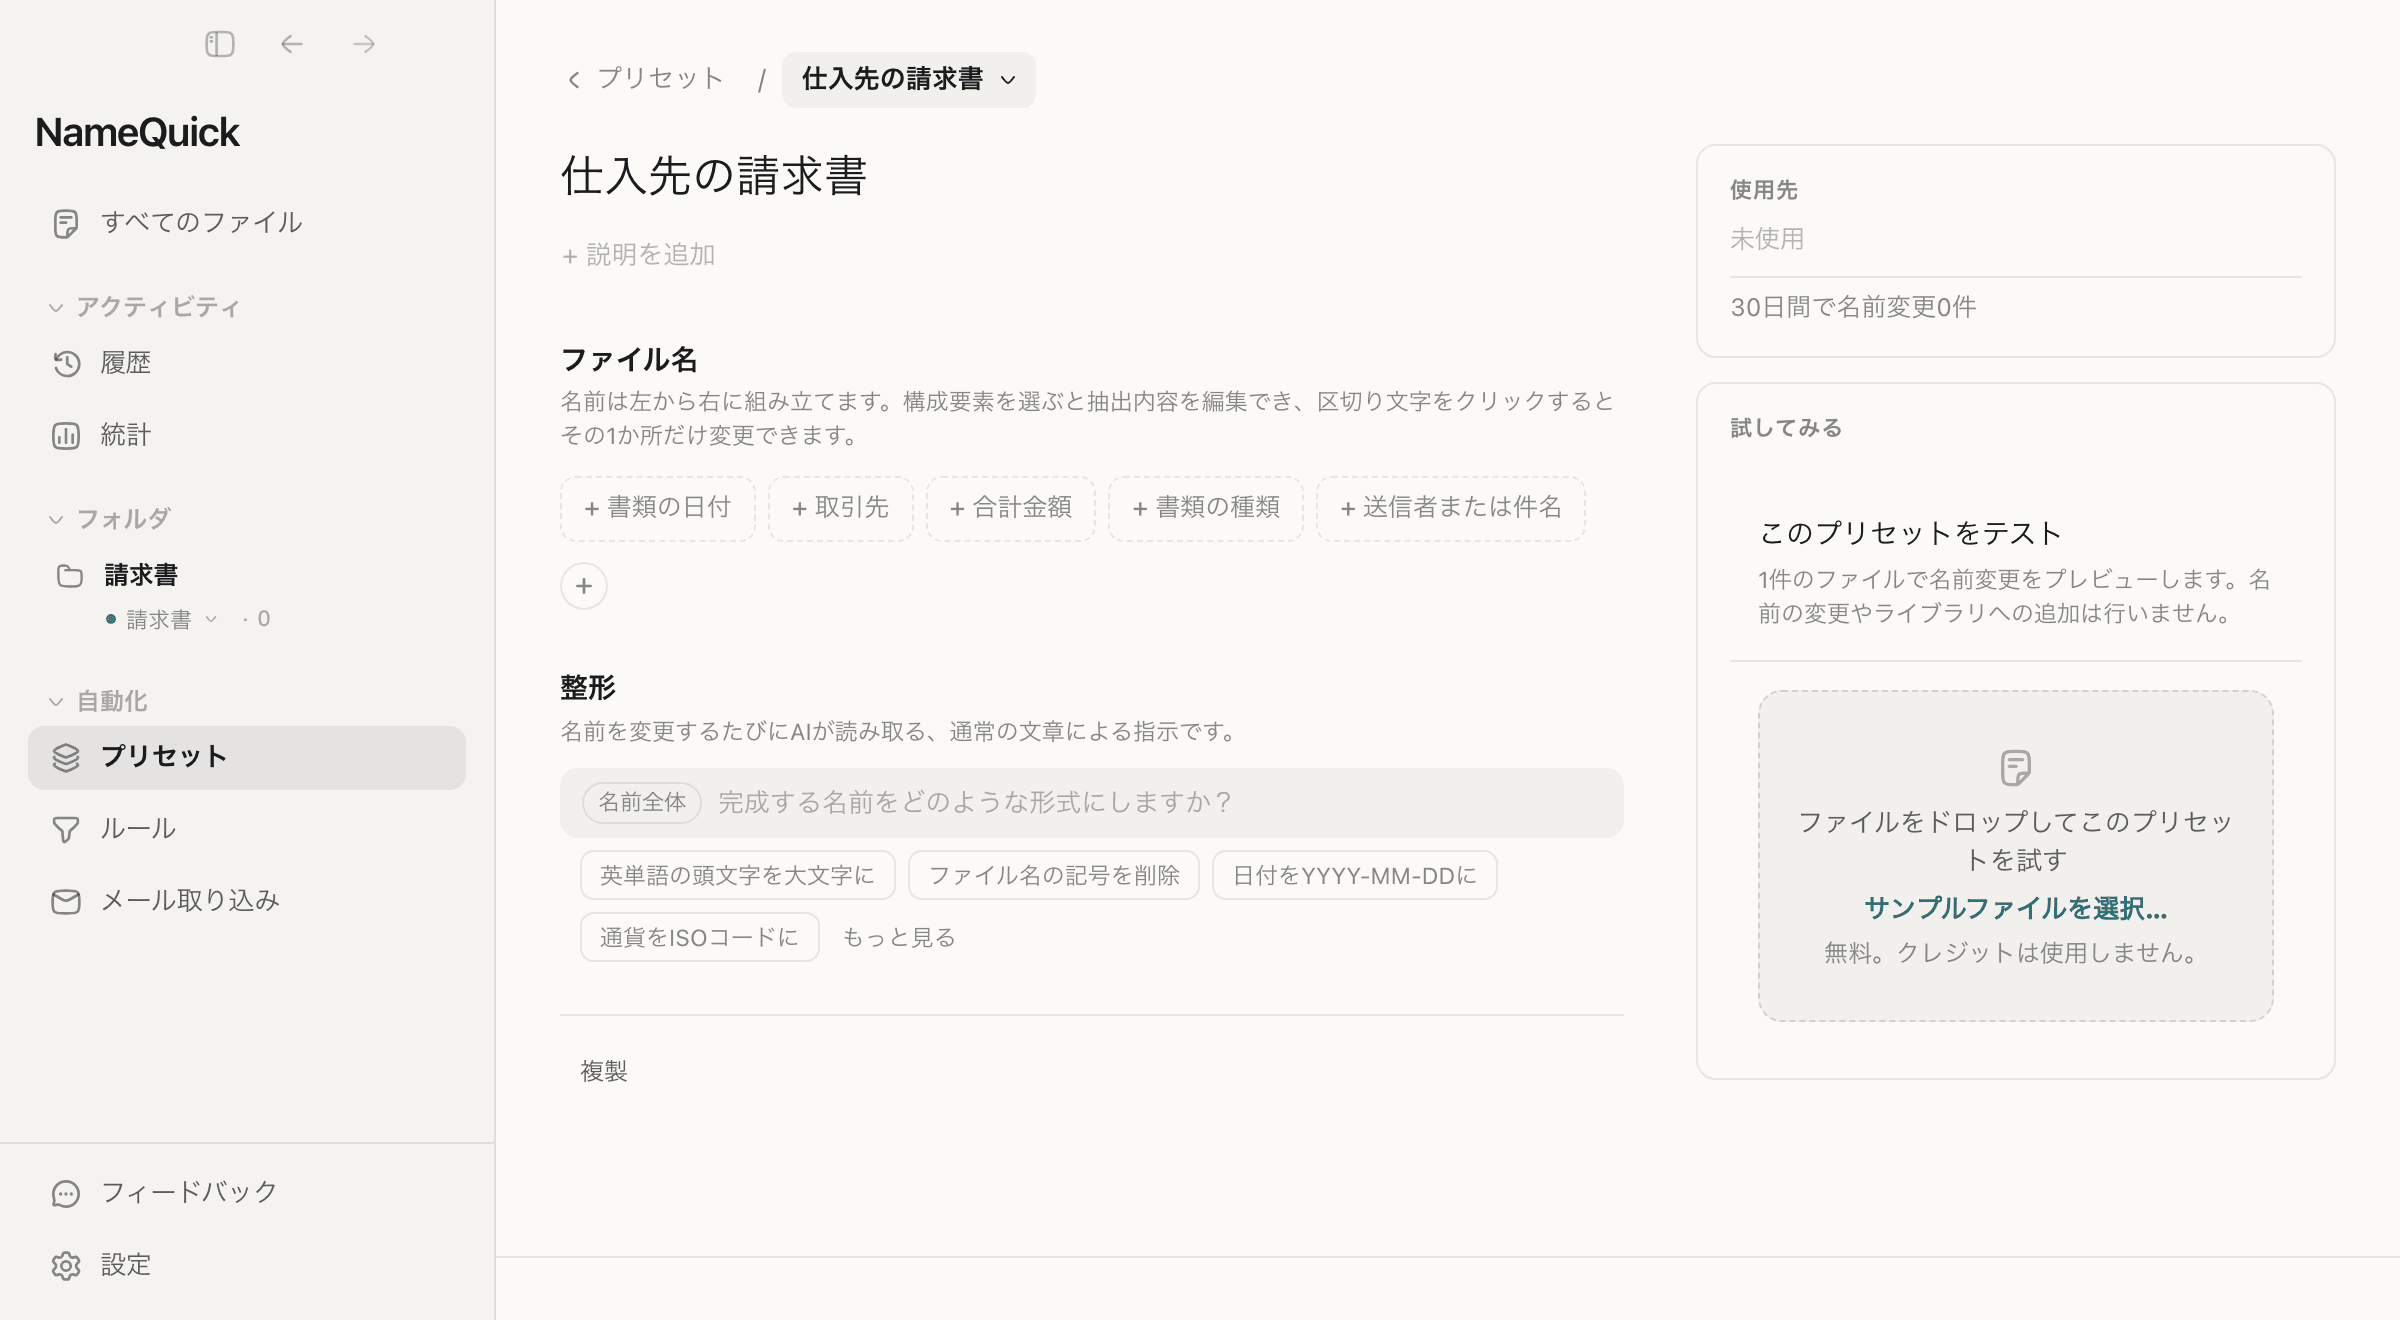Image resolution: width=2400 pixels, height=1320 pixels.
Task: Choose 英単語の頭文字を大文字に suggestion
Action: [x=738, y=876]
